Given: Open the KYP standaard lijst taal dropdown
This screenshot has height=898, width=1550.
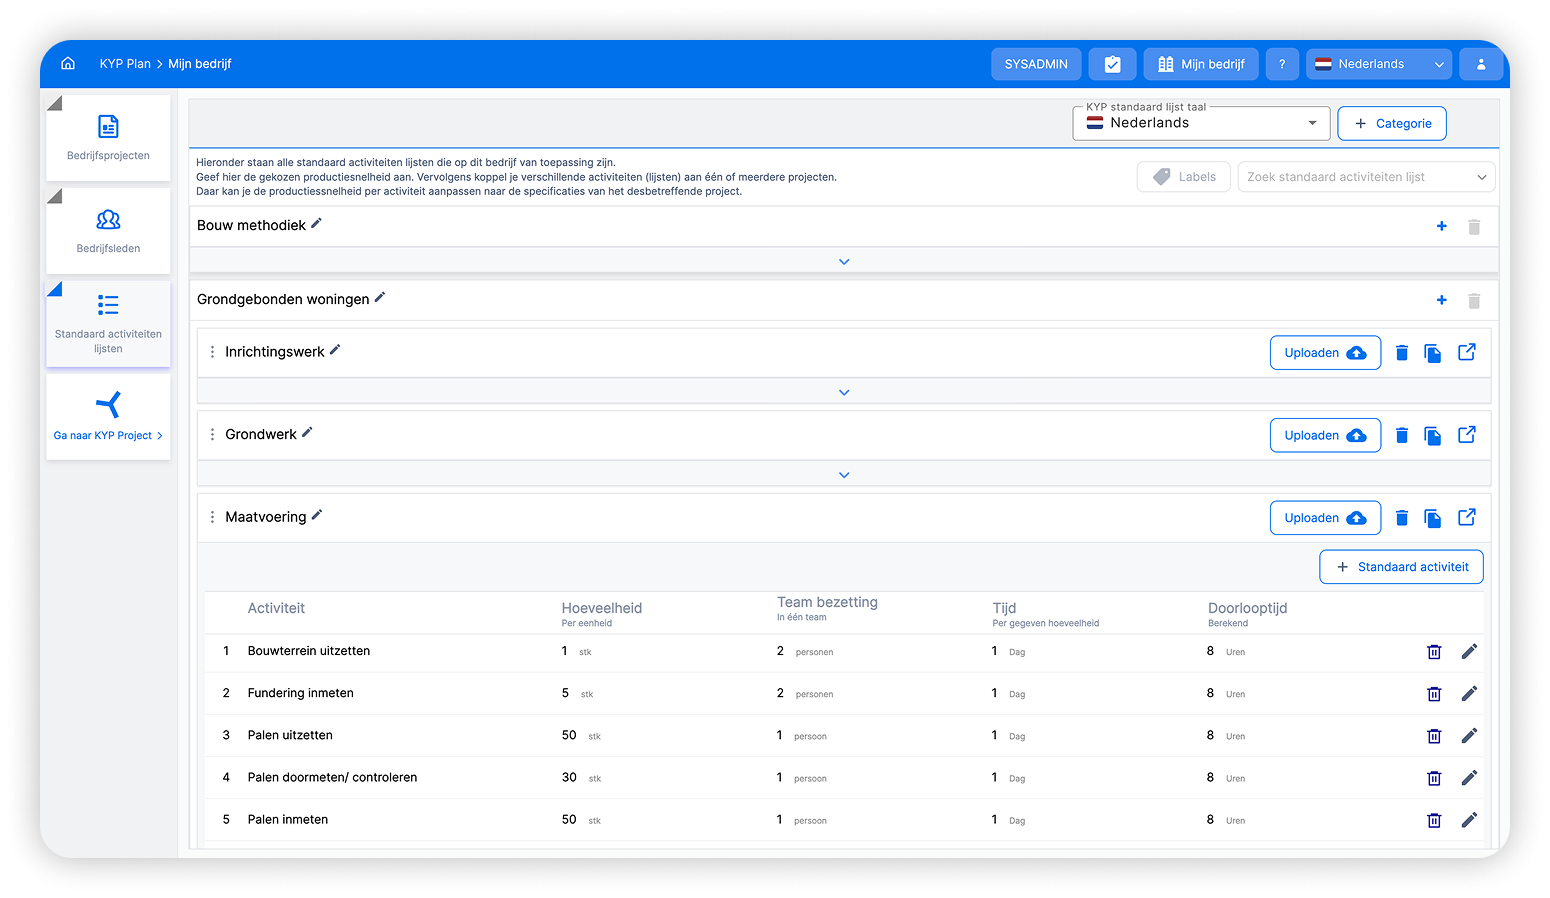Looking at the screenshot, I should (1201, 123).
